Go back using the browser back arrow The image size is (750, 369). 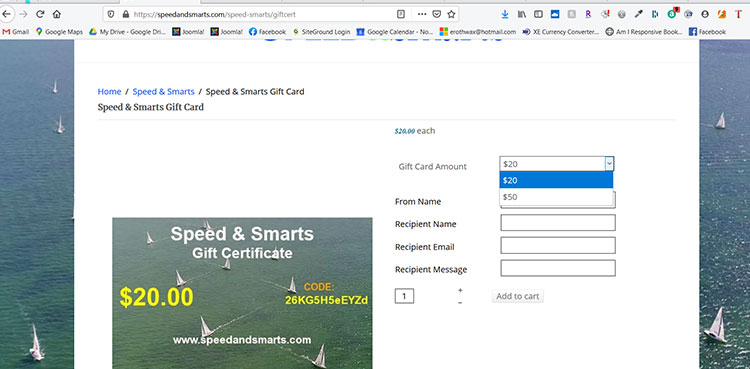6,14
